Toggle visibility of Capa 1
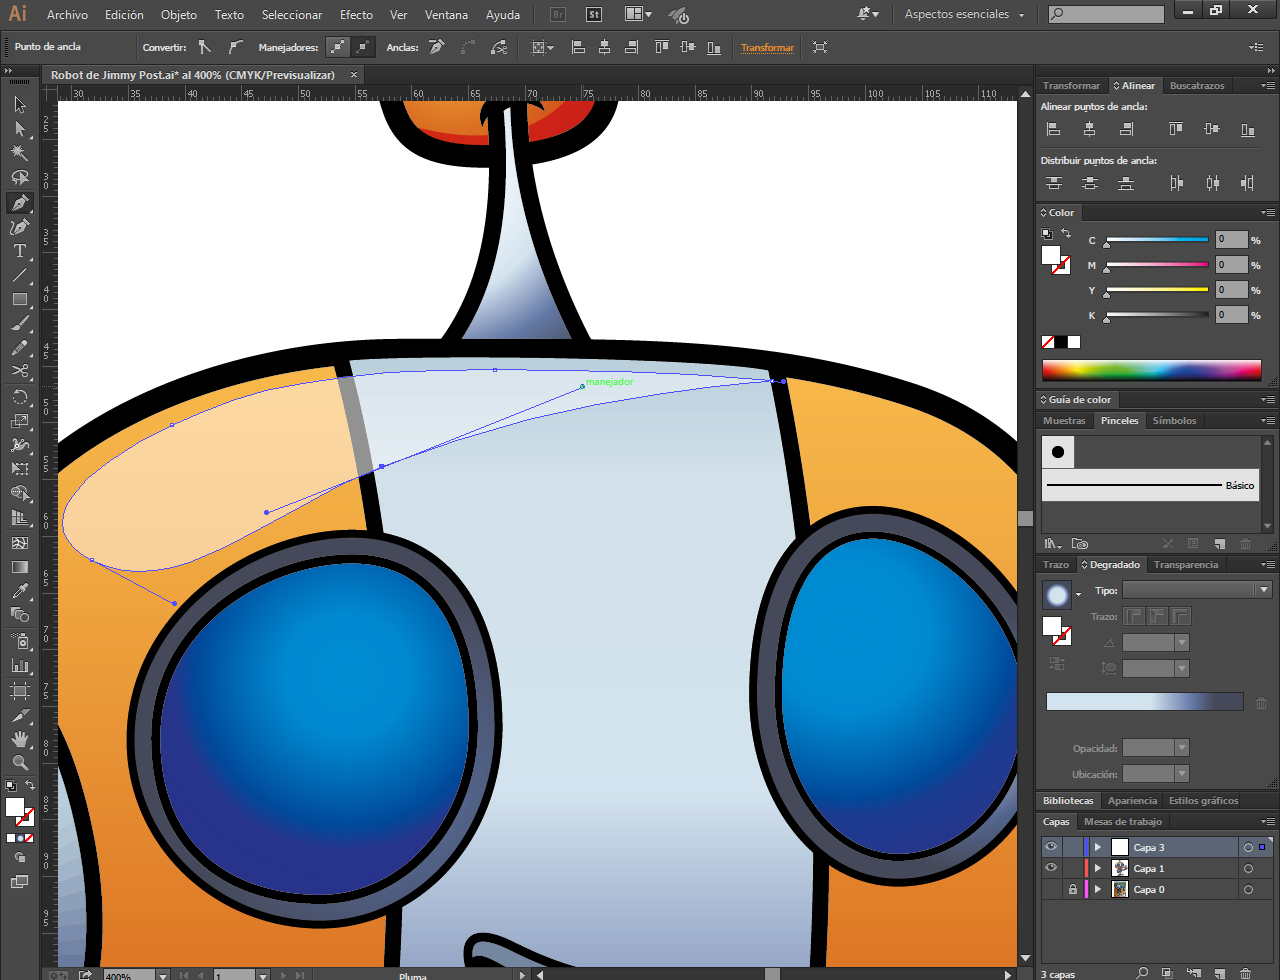 coord(1051,868)
